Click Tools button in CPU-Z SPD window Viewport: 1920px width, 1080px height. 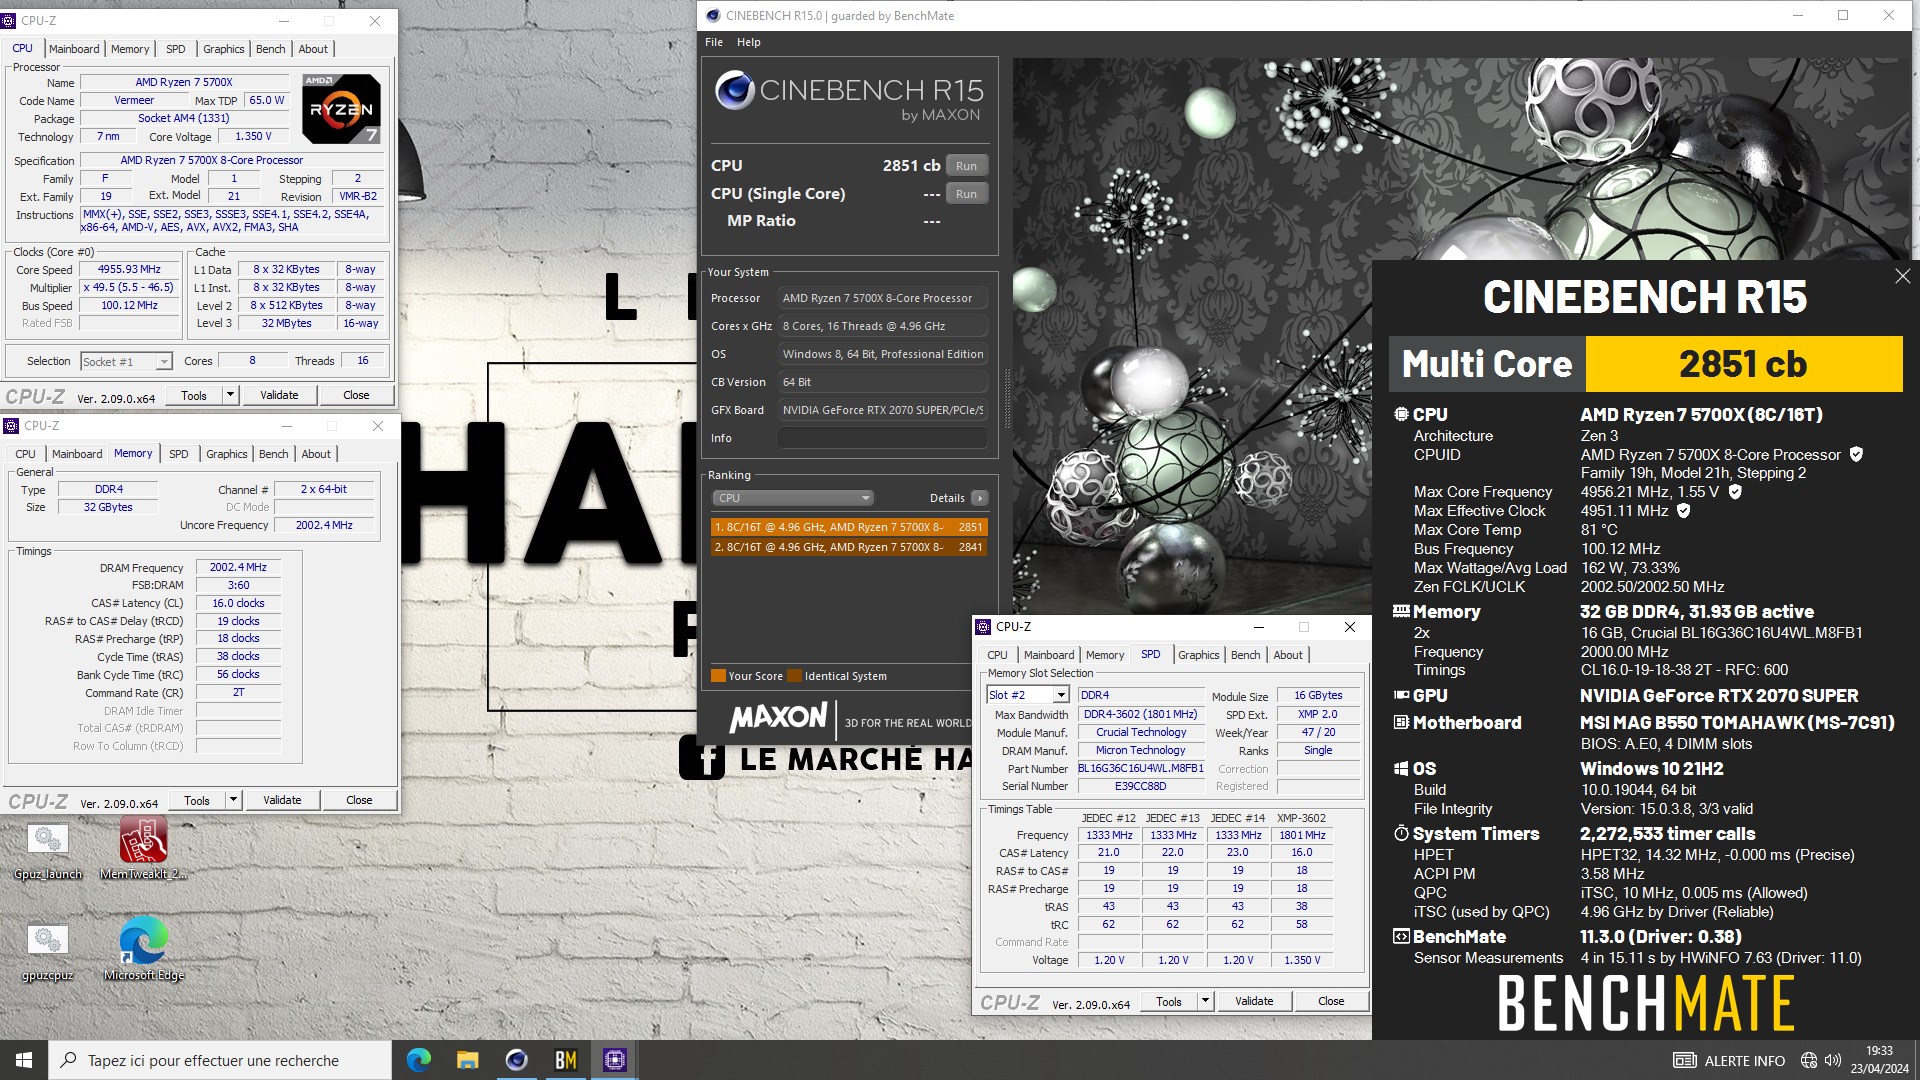(1168, 1001)
